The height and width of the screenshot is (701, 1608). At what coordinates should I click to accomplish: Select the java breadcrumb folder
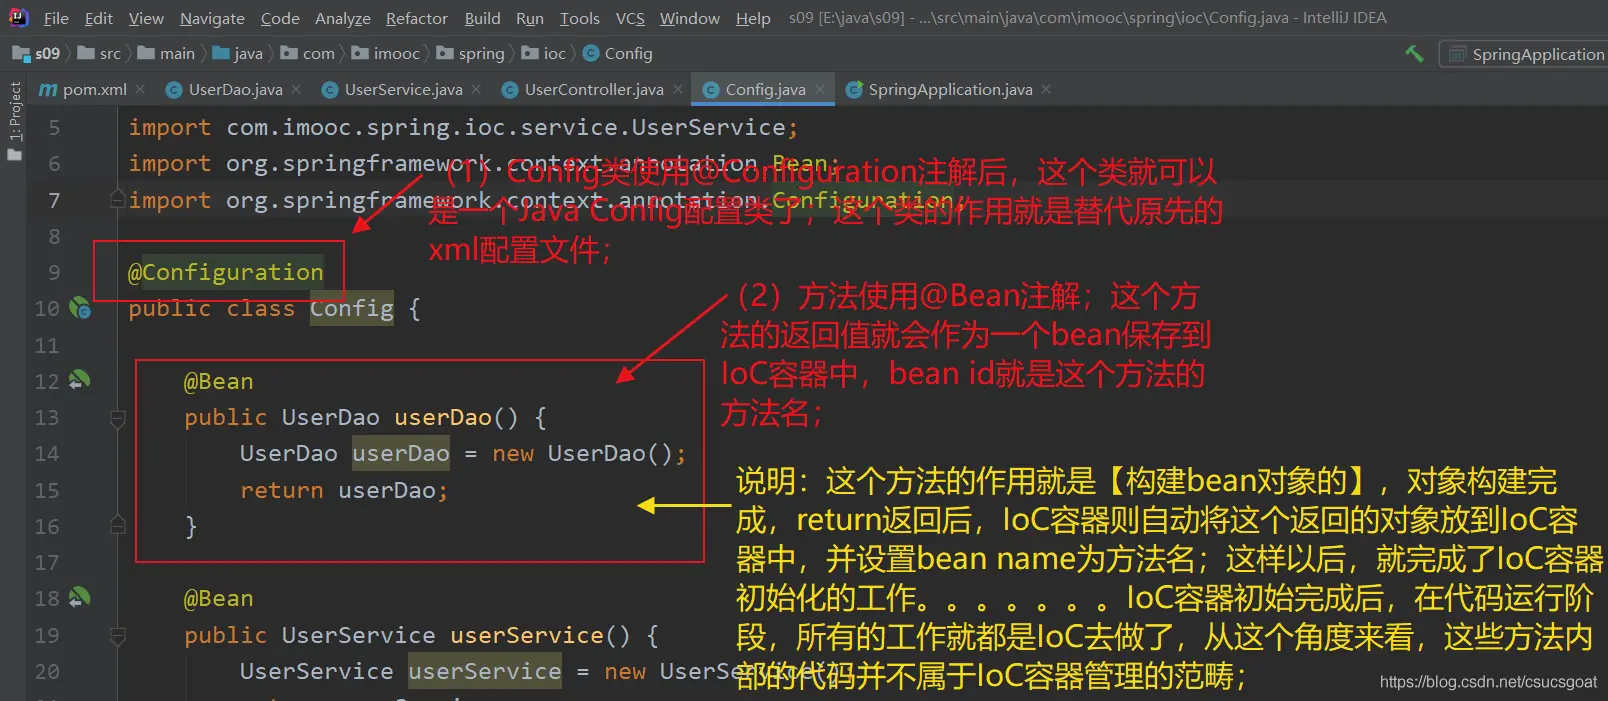[x=237, y=53]
